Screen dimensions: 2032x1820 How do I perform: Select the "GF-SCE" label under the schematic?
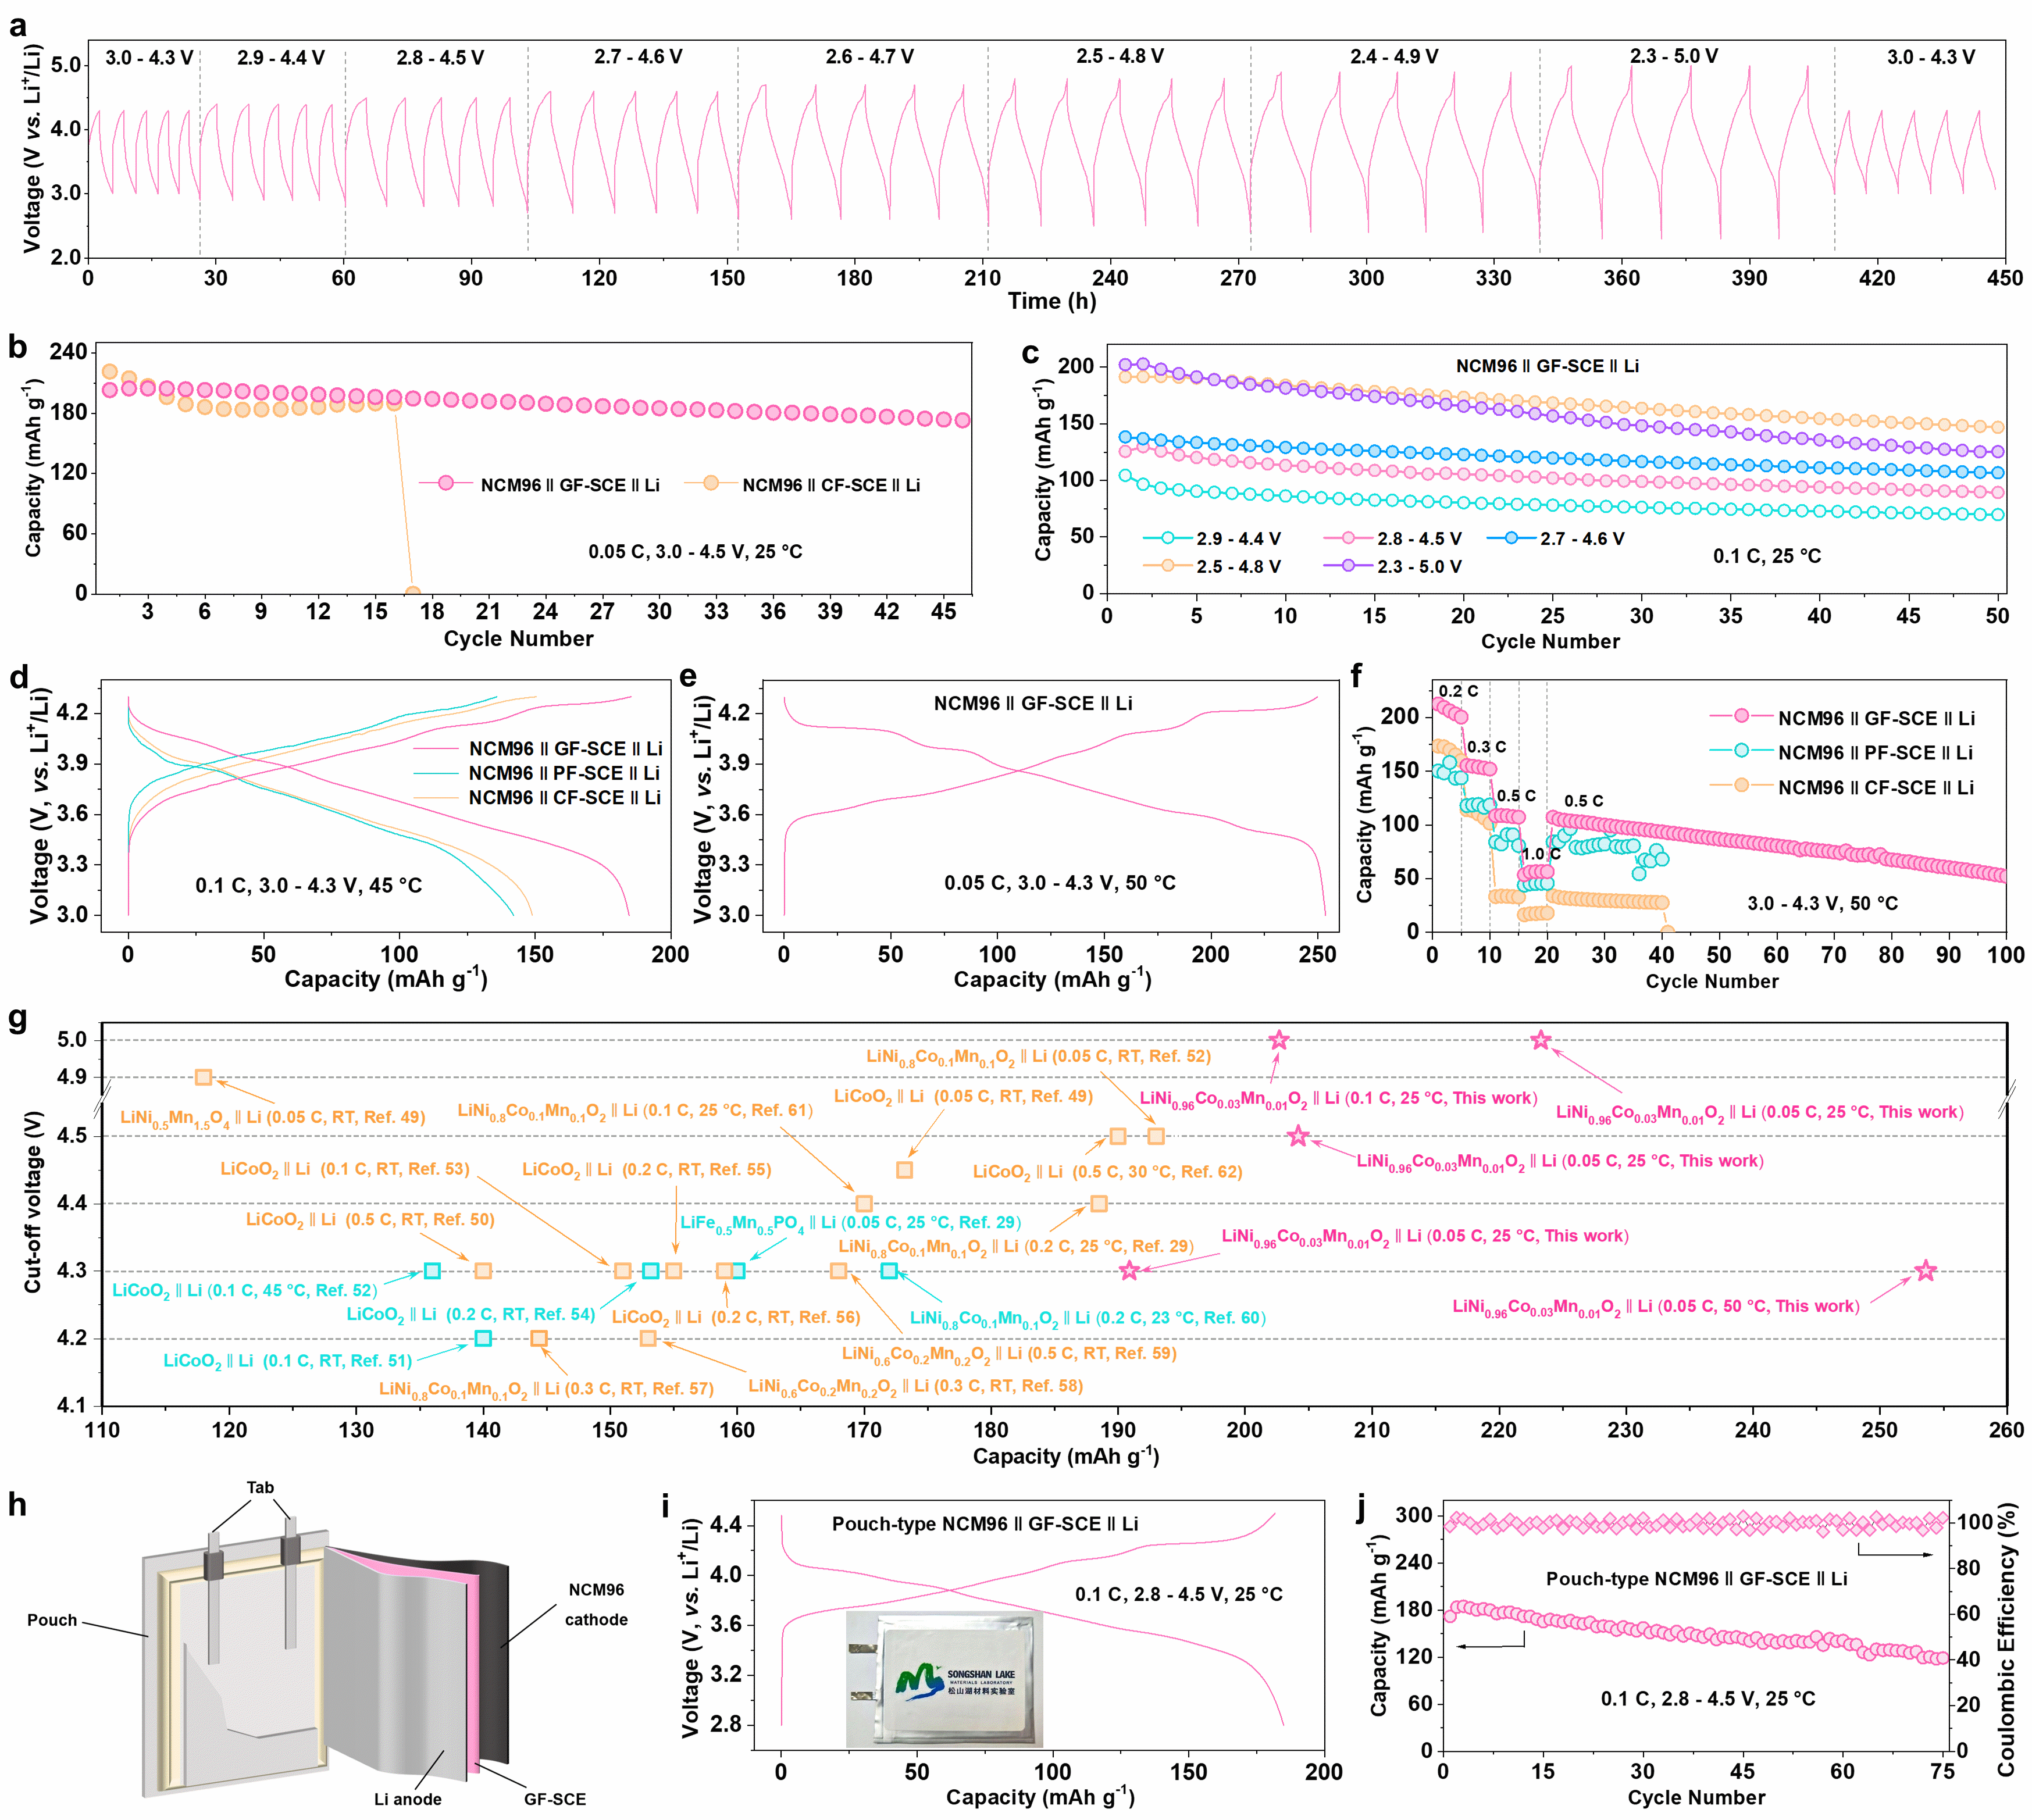(555, 1799)
